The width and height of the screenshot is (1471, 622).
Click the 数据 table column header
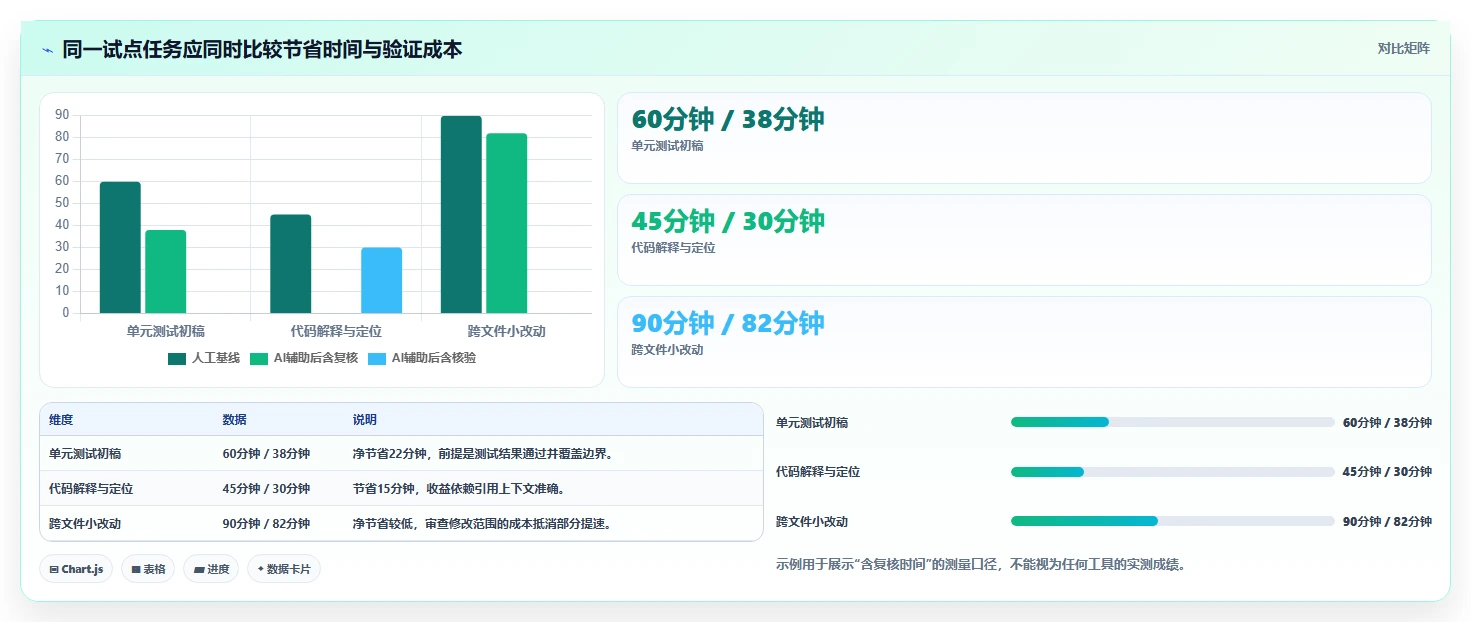235,420
